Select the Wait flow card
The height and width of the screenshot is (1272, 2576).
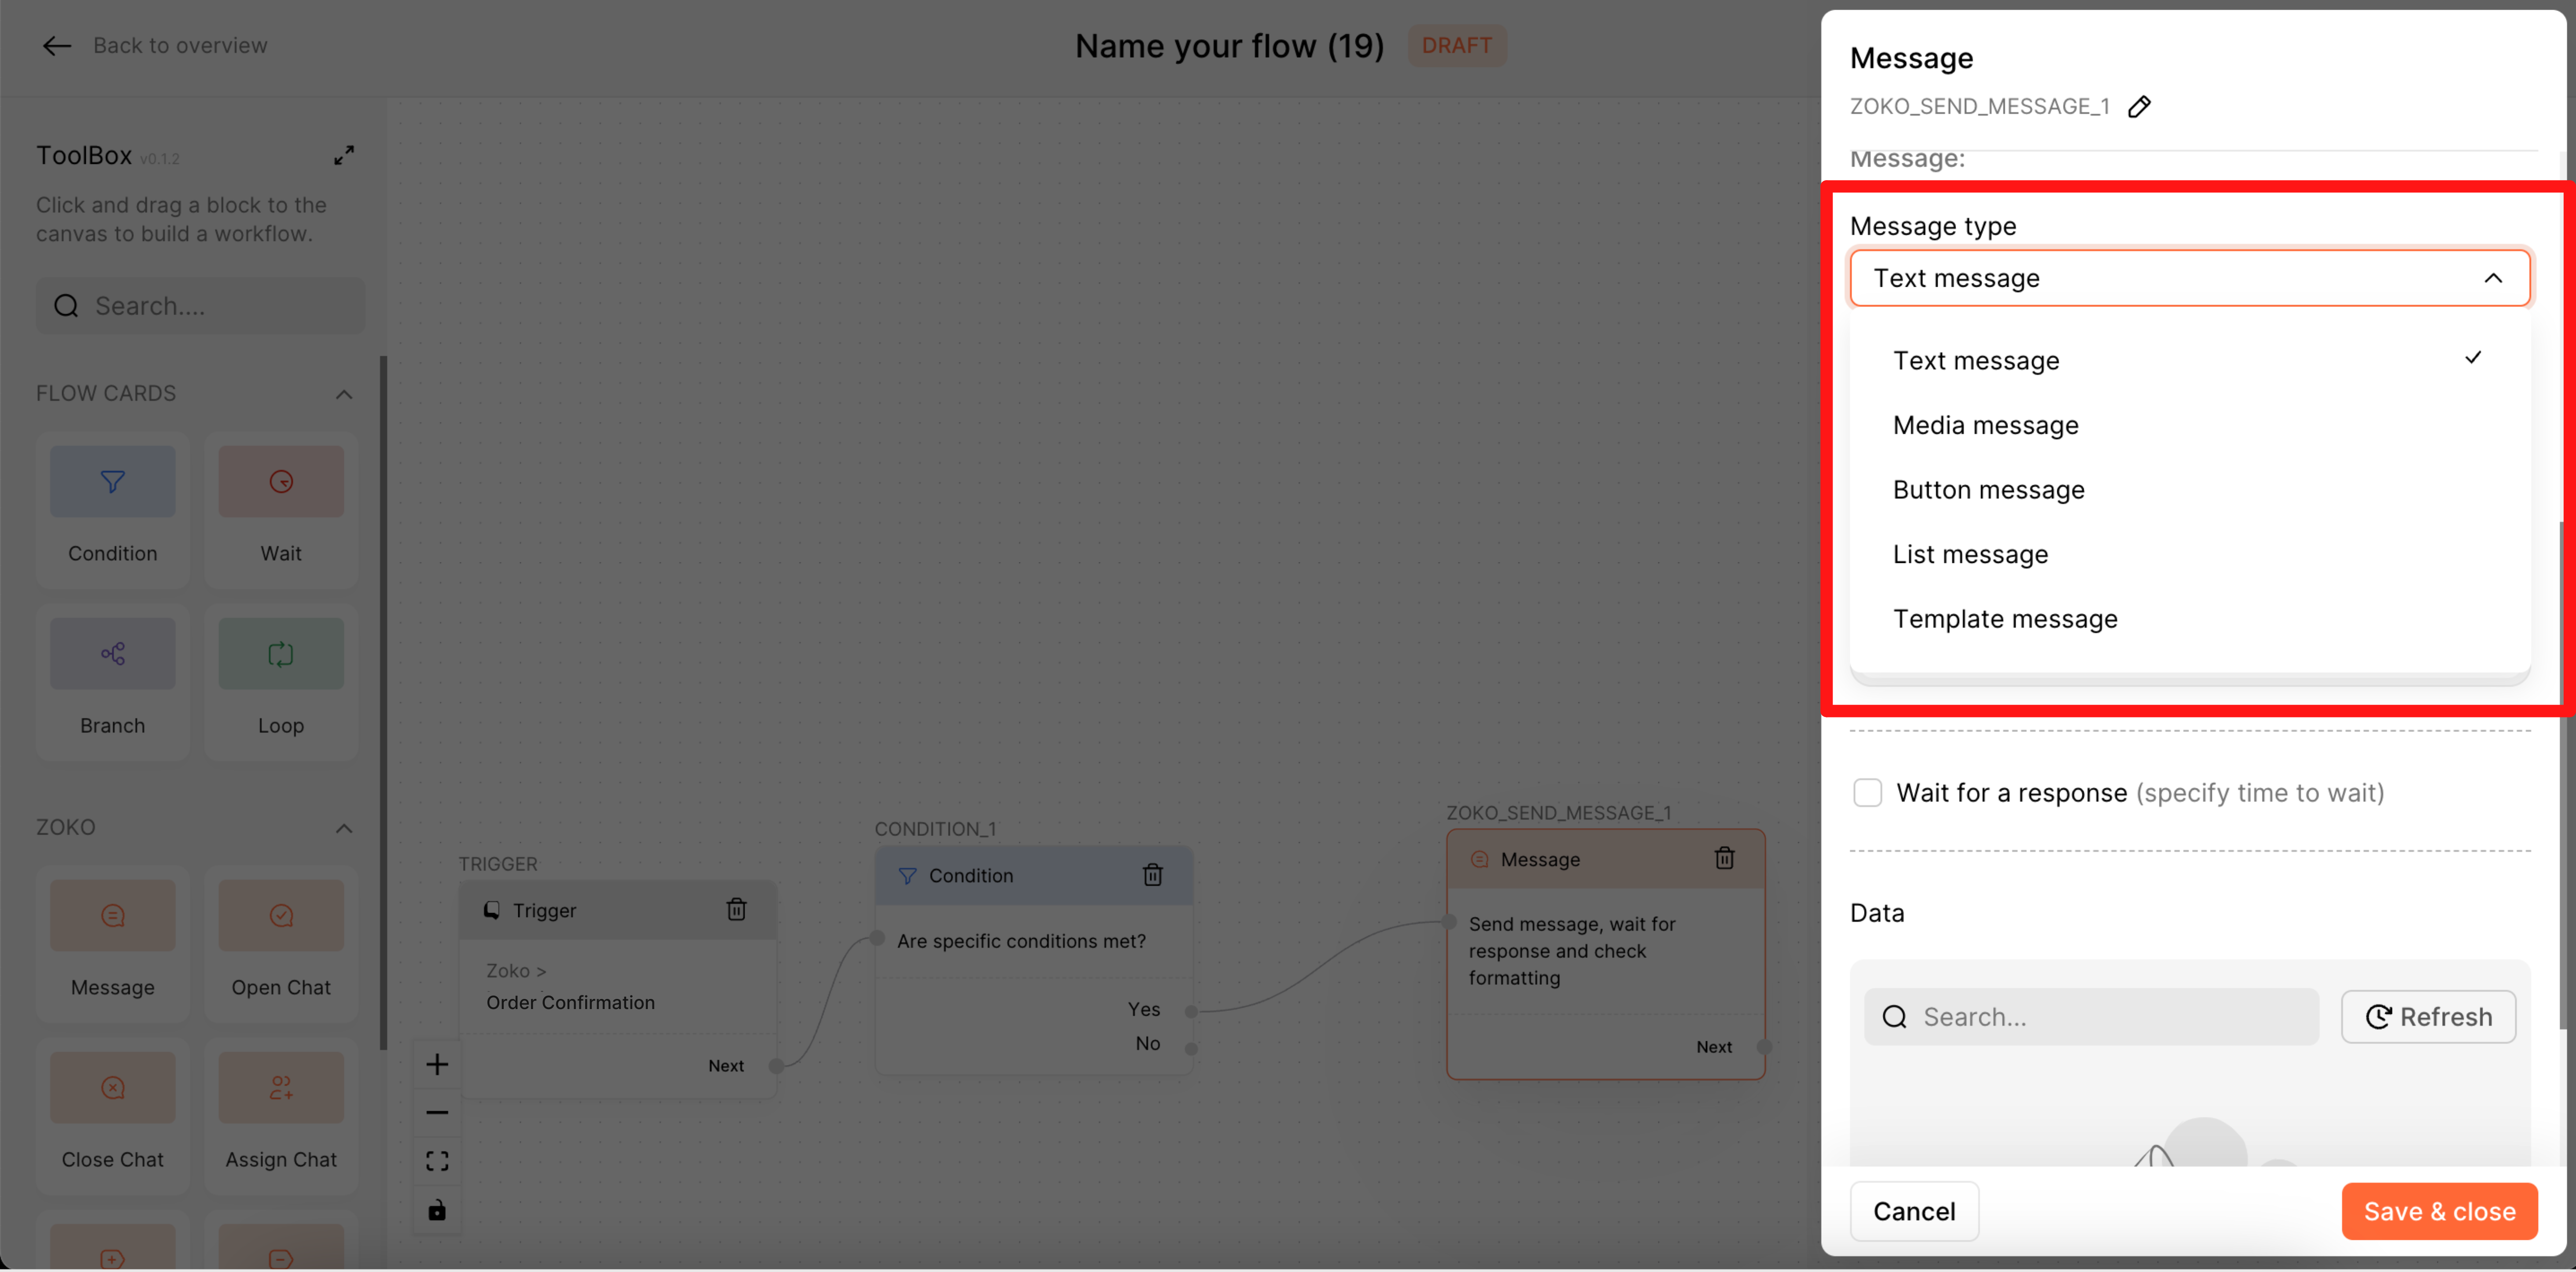[281, 509]
